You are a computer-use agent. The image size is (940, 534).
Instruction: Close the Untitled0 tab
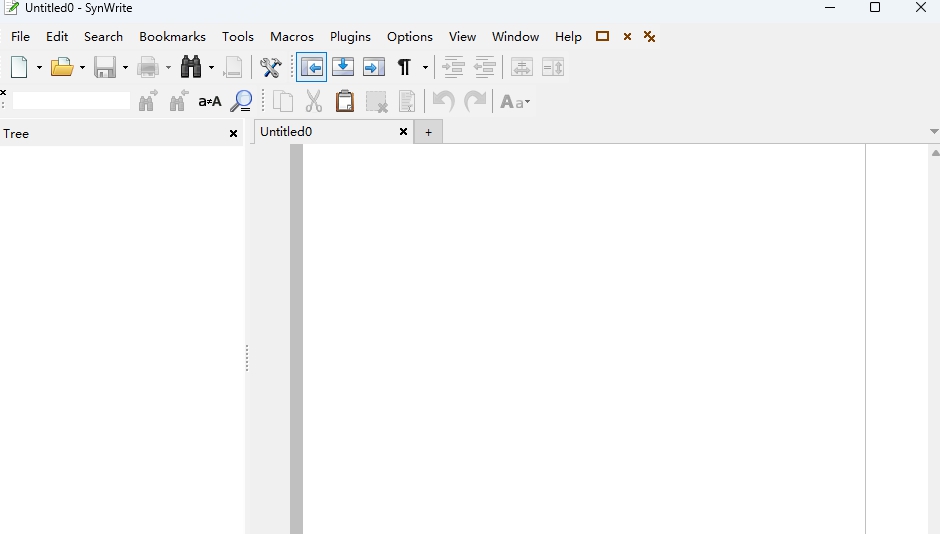coord(403,131)
